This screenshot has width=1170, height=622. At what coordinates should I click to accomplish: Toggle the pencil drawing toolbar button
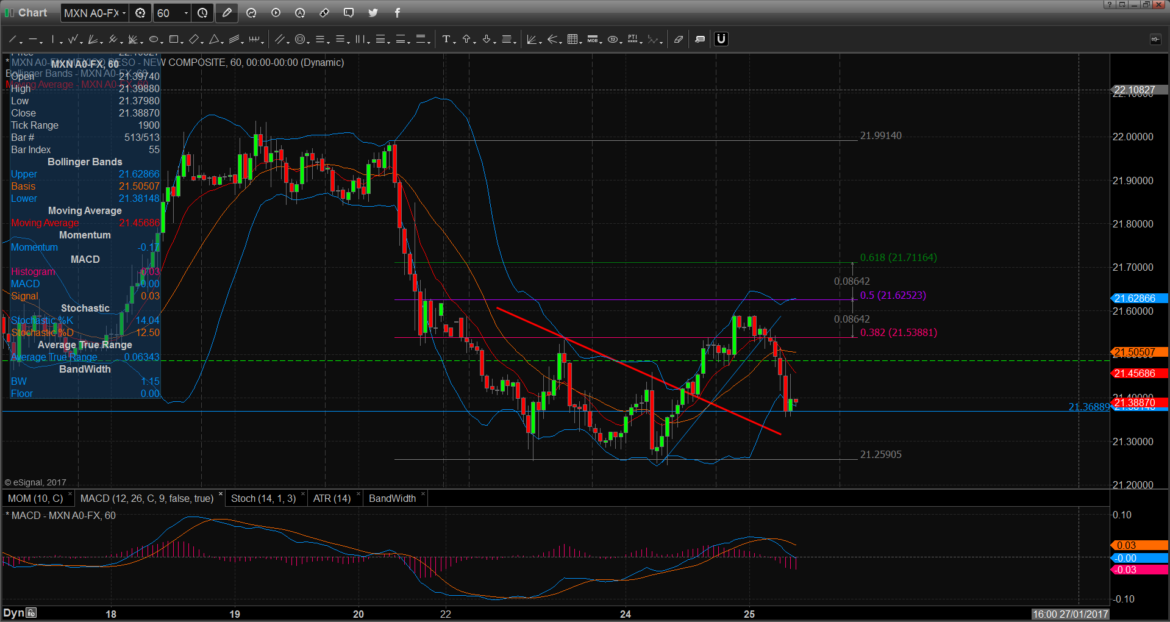pyautogui.click(x=227, y=13)
